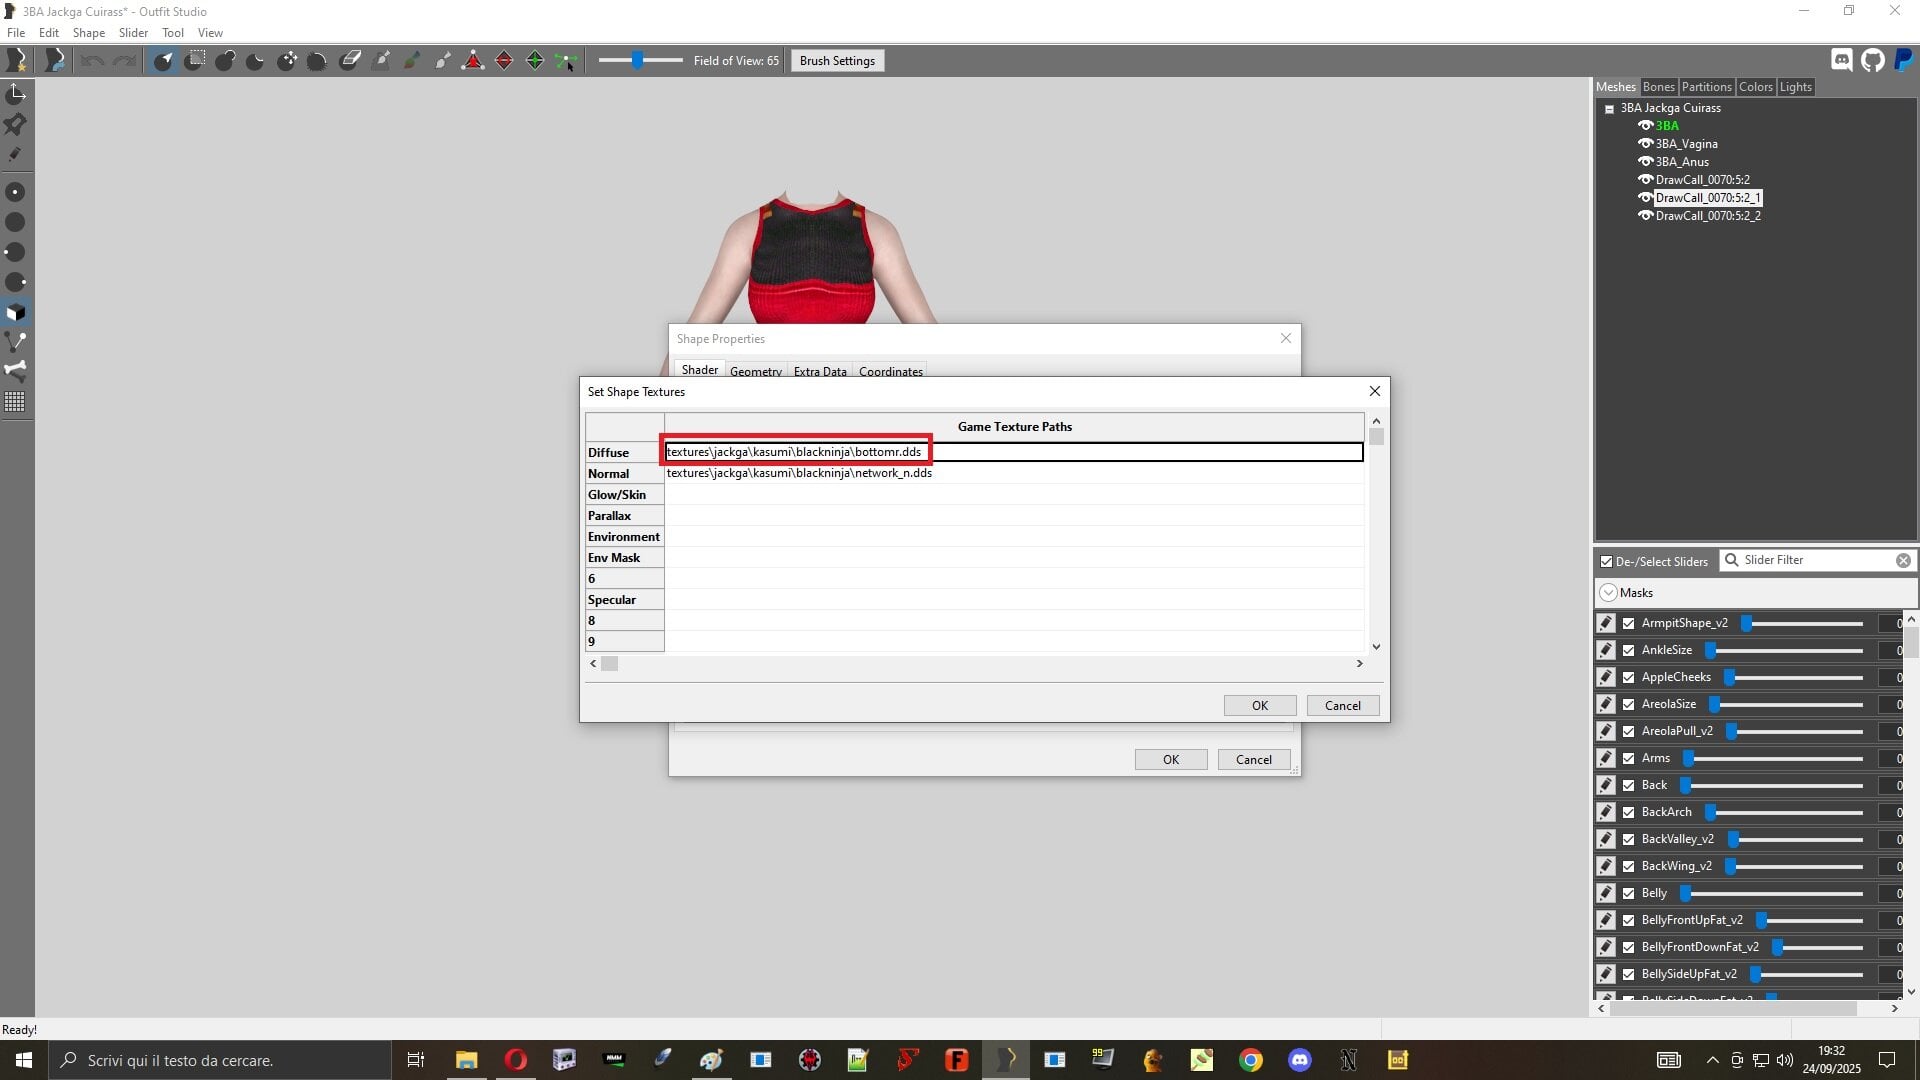
Task: Click Cancel in Set Shape Textures dialog
Action: click(1342, 705)
